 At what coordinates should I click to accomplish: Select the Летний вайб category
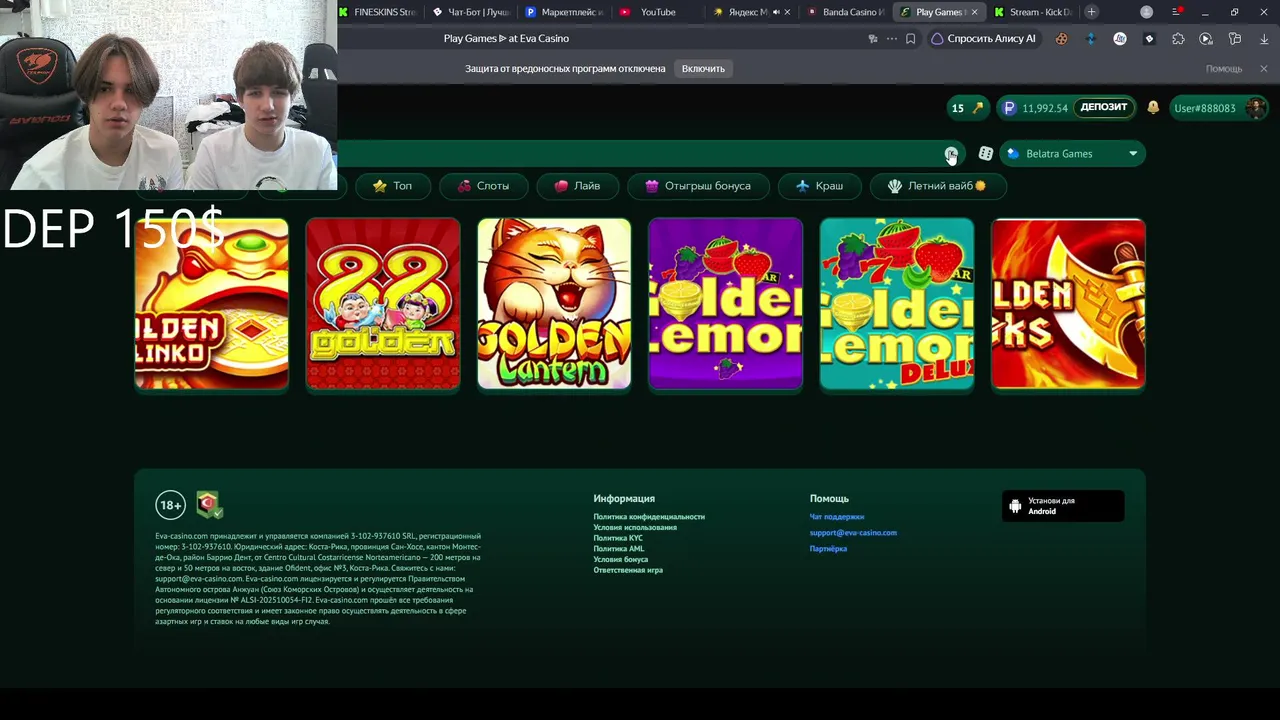point(938,186)
